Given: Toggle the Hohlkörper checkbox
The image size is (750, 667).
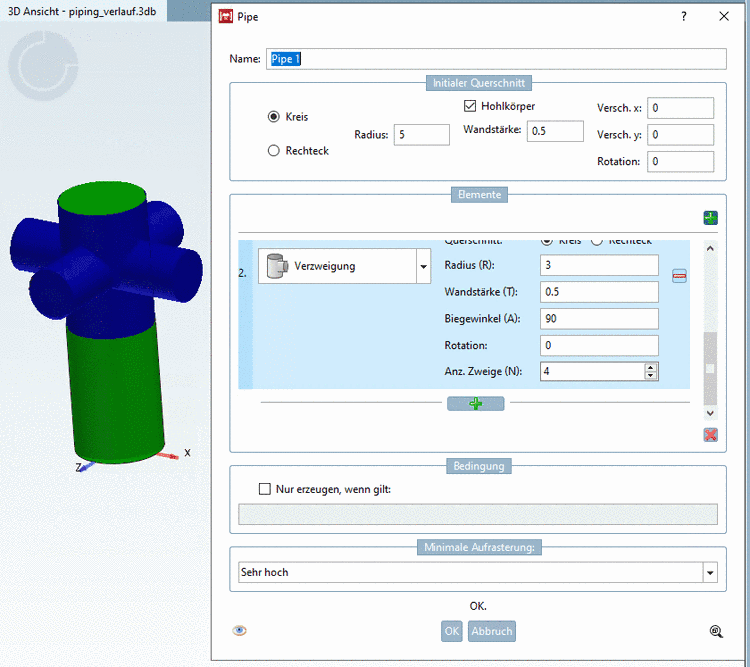Looking at the screenshot, I should tap(470, 106).
